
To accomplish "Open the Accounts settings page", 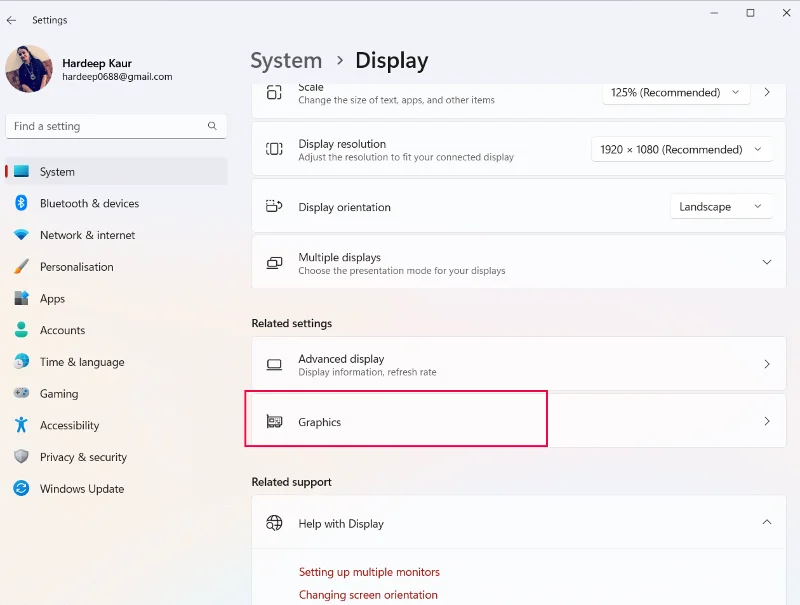I will coord(116,330).
